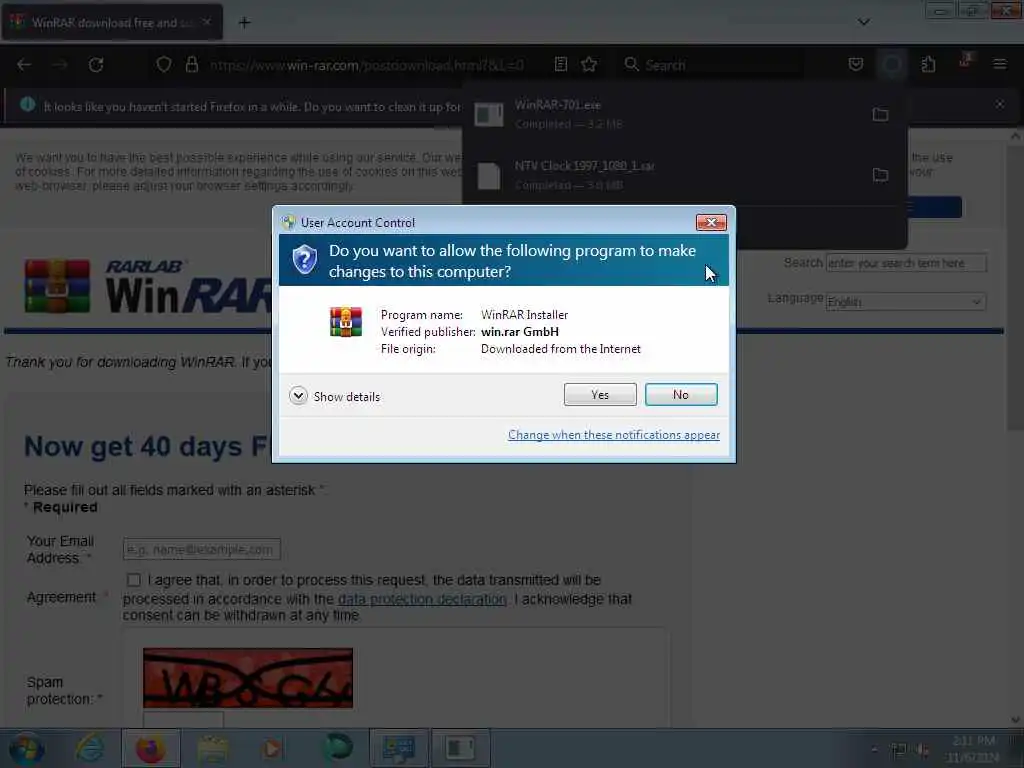Click the WinRAR books logo
Viewport: 1024px width, 768px height.
57,286
